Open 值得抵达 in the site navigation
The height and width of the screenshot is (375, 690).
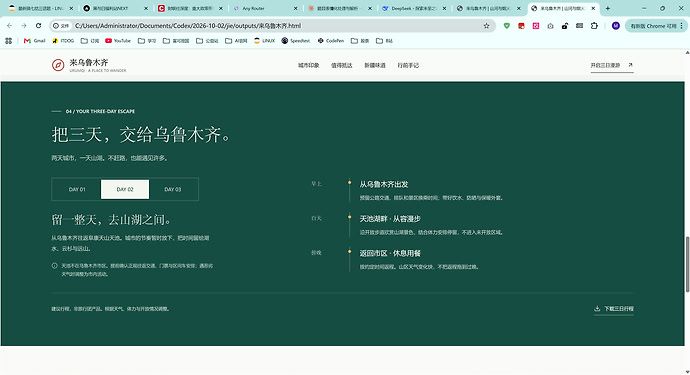coord(341,65)
